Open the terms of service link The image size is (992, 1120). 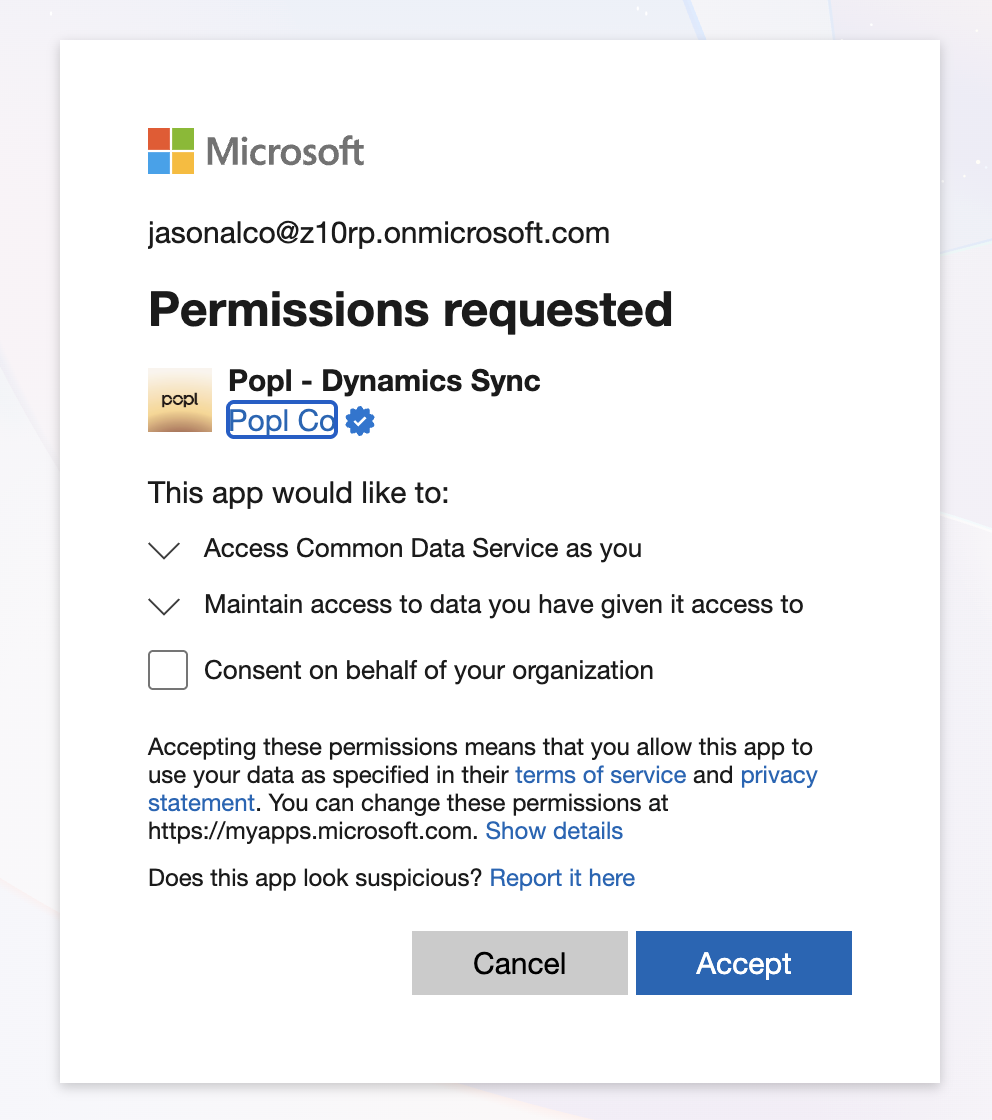click(600, 775)
